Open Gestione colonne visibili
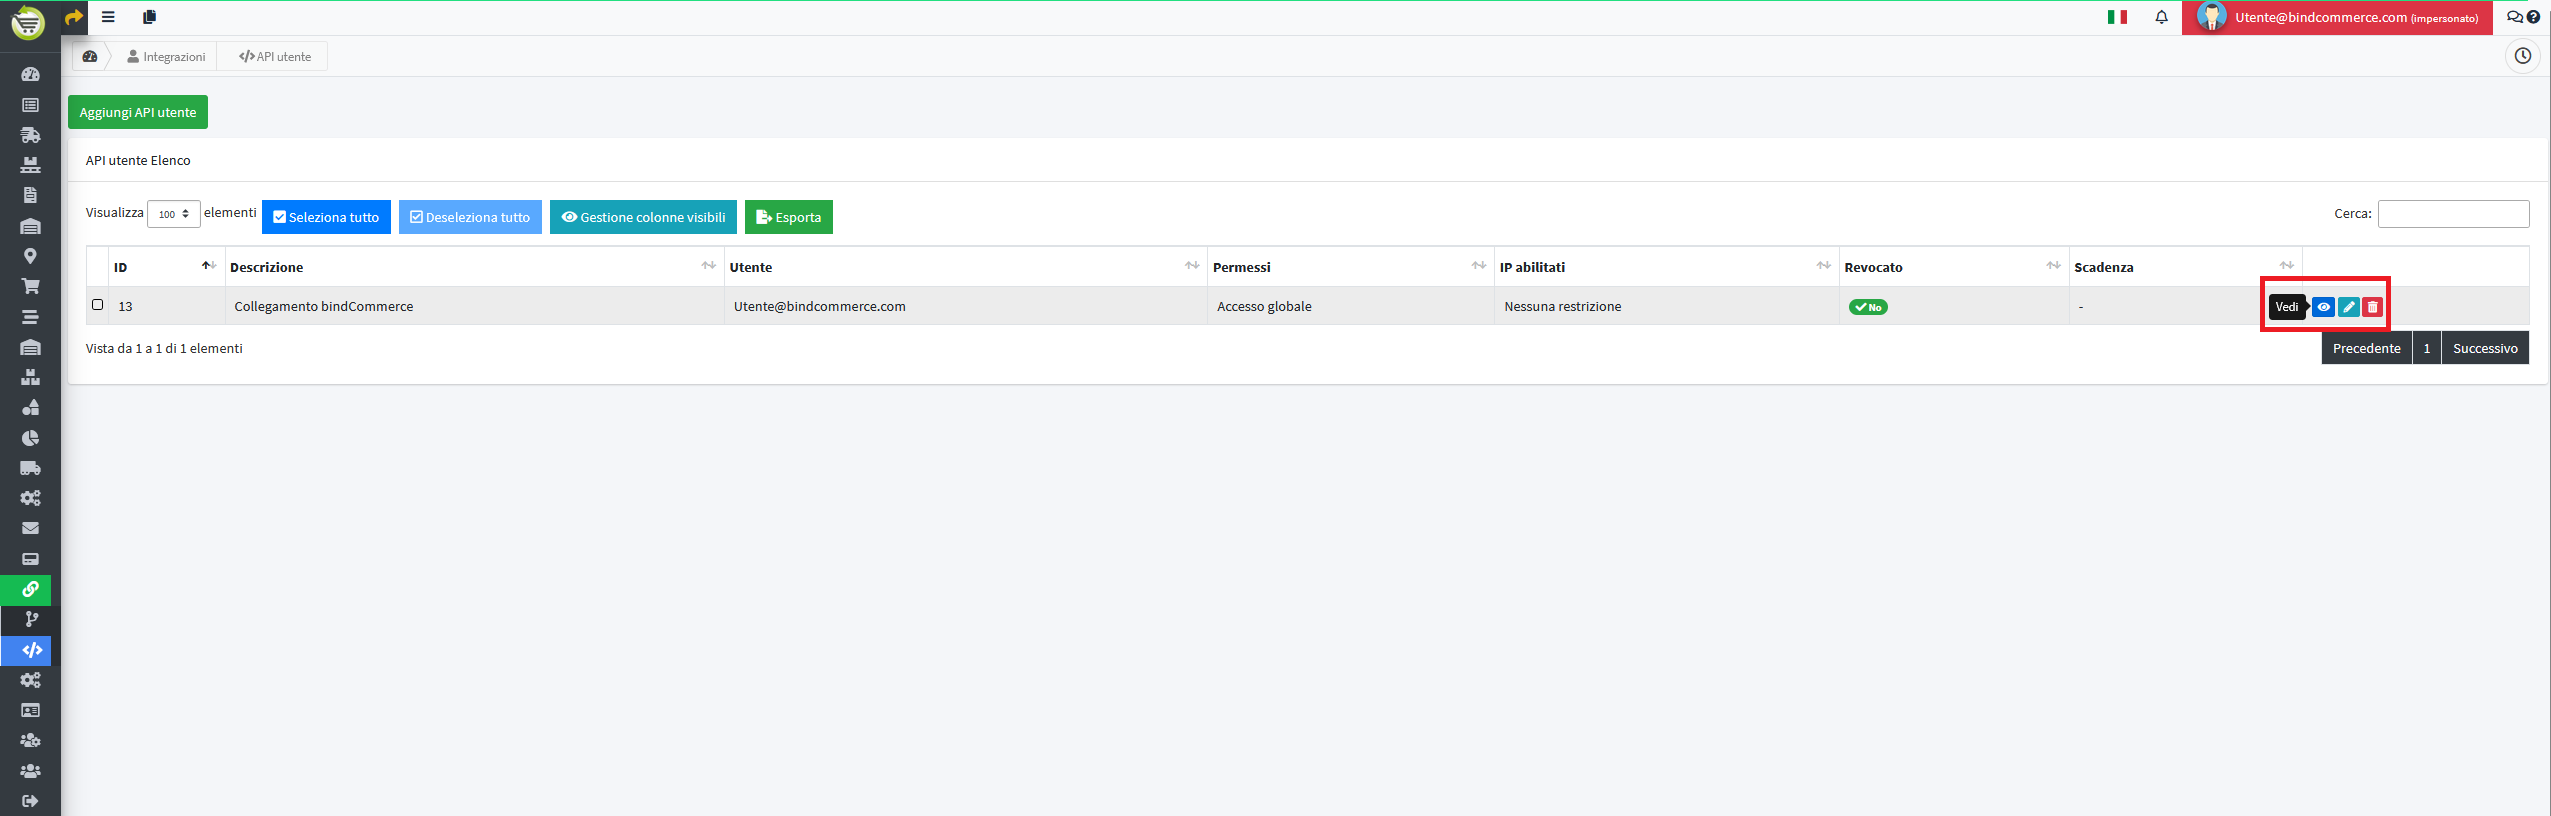2551x816 pixels. (643, 217)
